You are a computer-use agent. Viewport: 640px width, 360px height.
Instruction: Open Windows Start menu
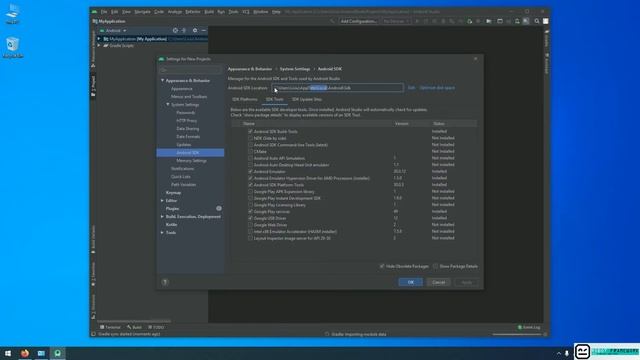click(x=8, y=353)
